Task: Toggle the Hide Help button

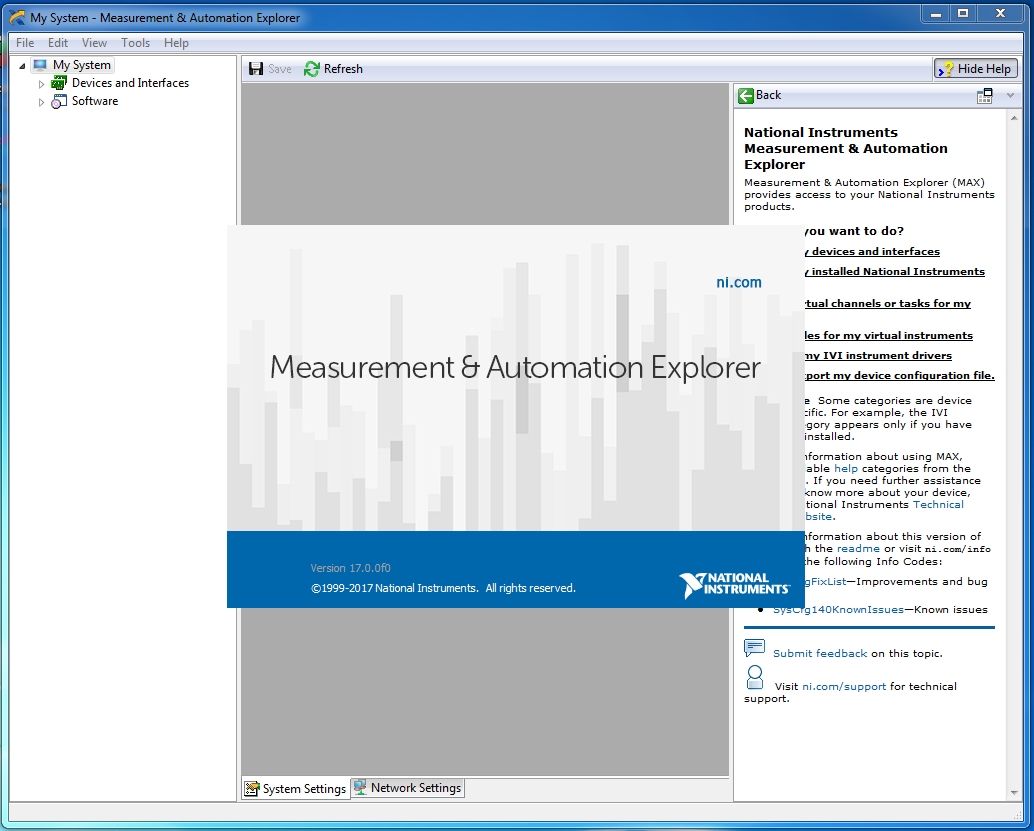Action: click(x=975, y=69)
